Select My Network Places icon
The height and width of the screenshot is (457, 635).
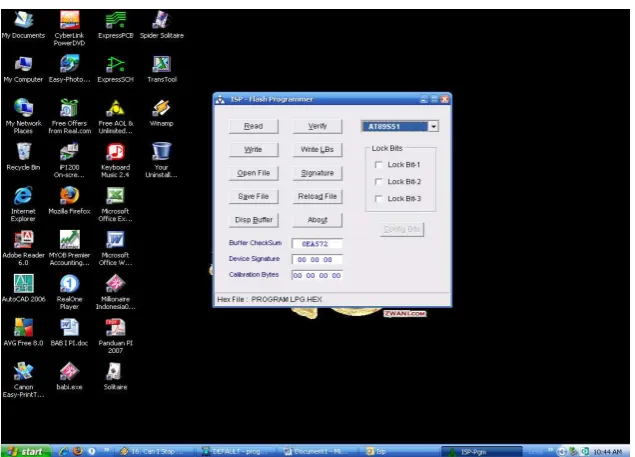pyautogui.click(x=23, y=116)
